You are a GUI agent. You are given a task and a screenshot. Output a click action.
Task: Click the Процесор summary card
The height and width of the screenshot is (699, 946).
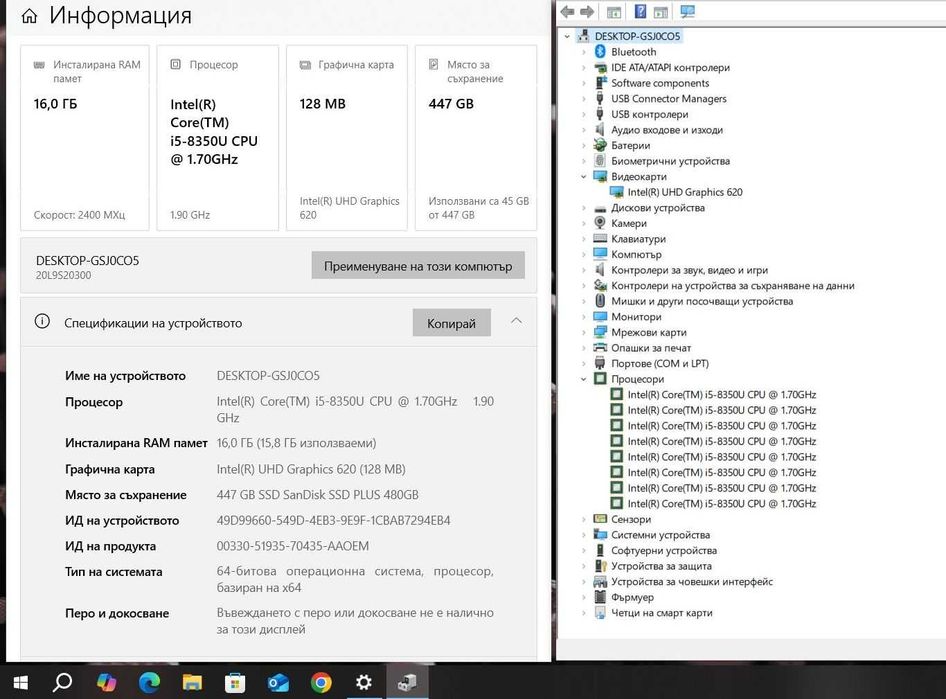tap(218, 138)
